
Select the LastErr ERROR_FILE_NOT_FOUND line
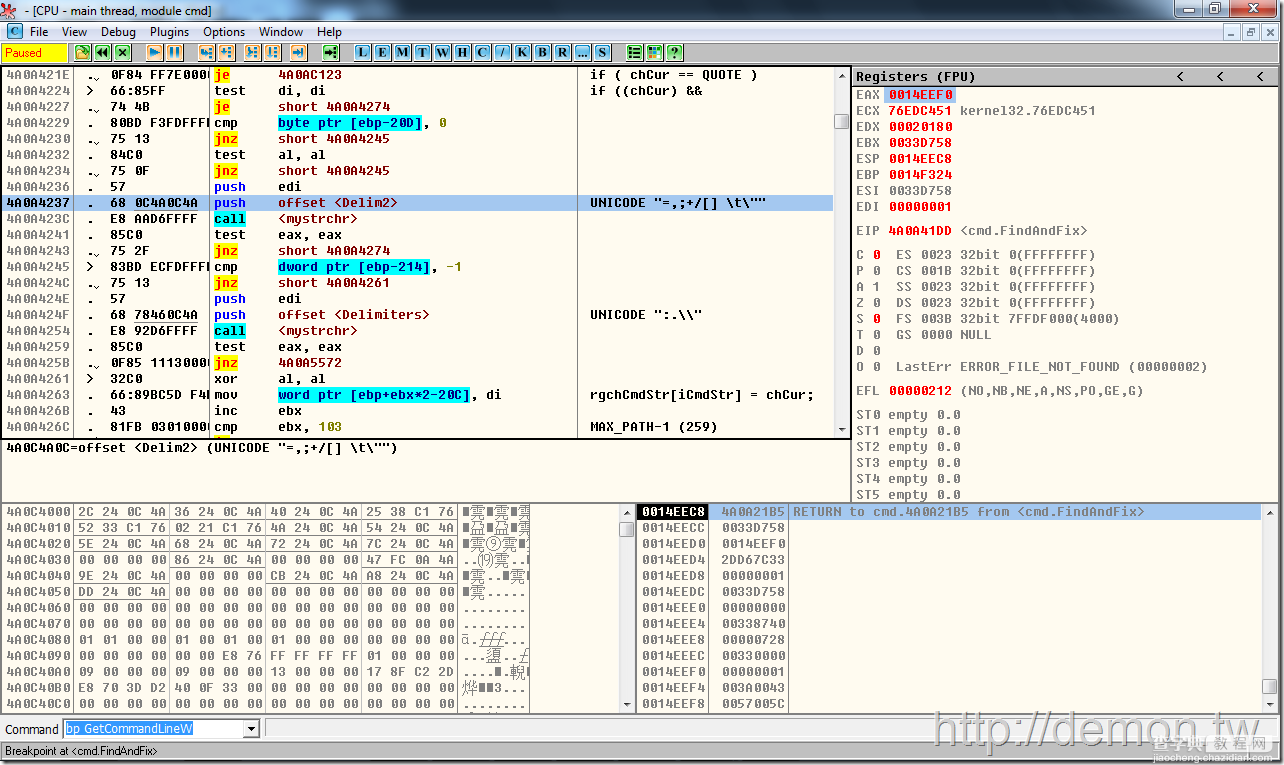[x=1051, y=367]
